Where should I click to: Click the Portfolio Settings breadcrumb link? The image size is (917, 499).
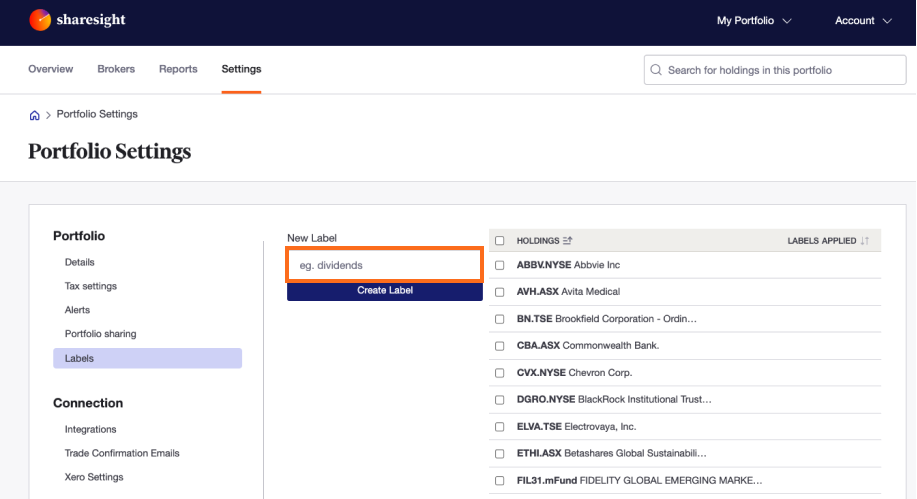[97, 114]
